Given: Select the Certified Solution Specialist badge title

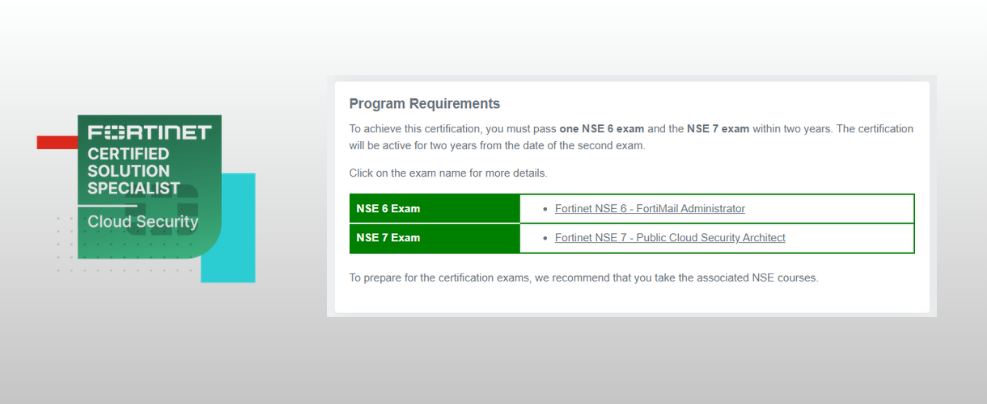Looking at the screenshot, I should [x=134, y=171].
